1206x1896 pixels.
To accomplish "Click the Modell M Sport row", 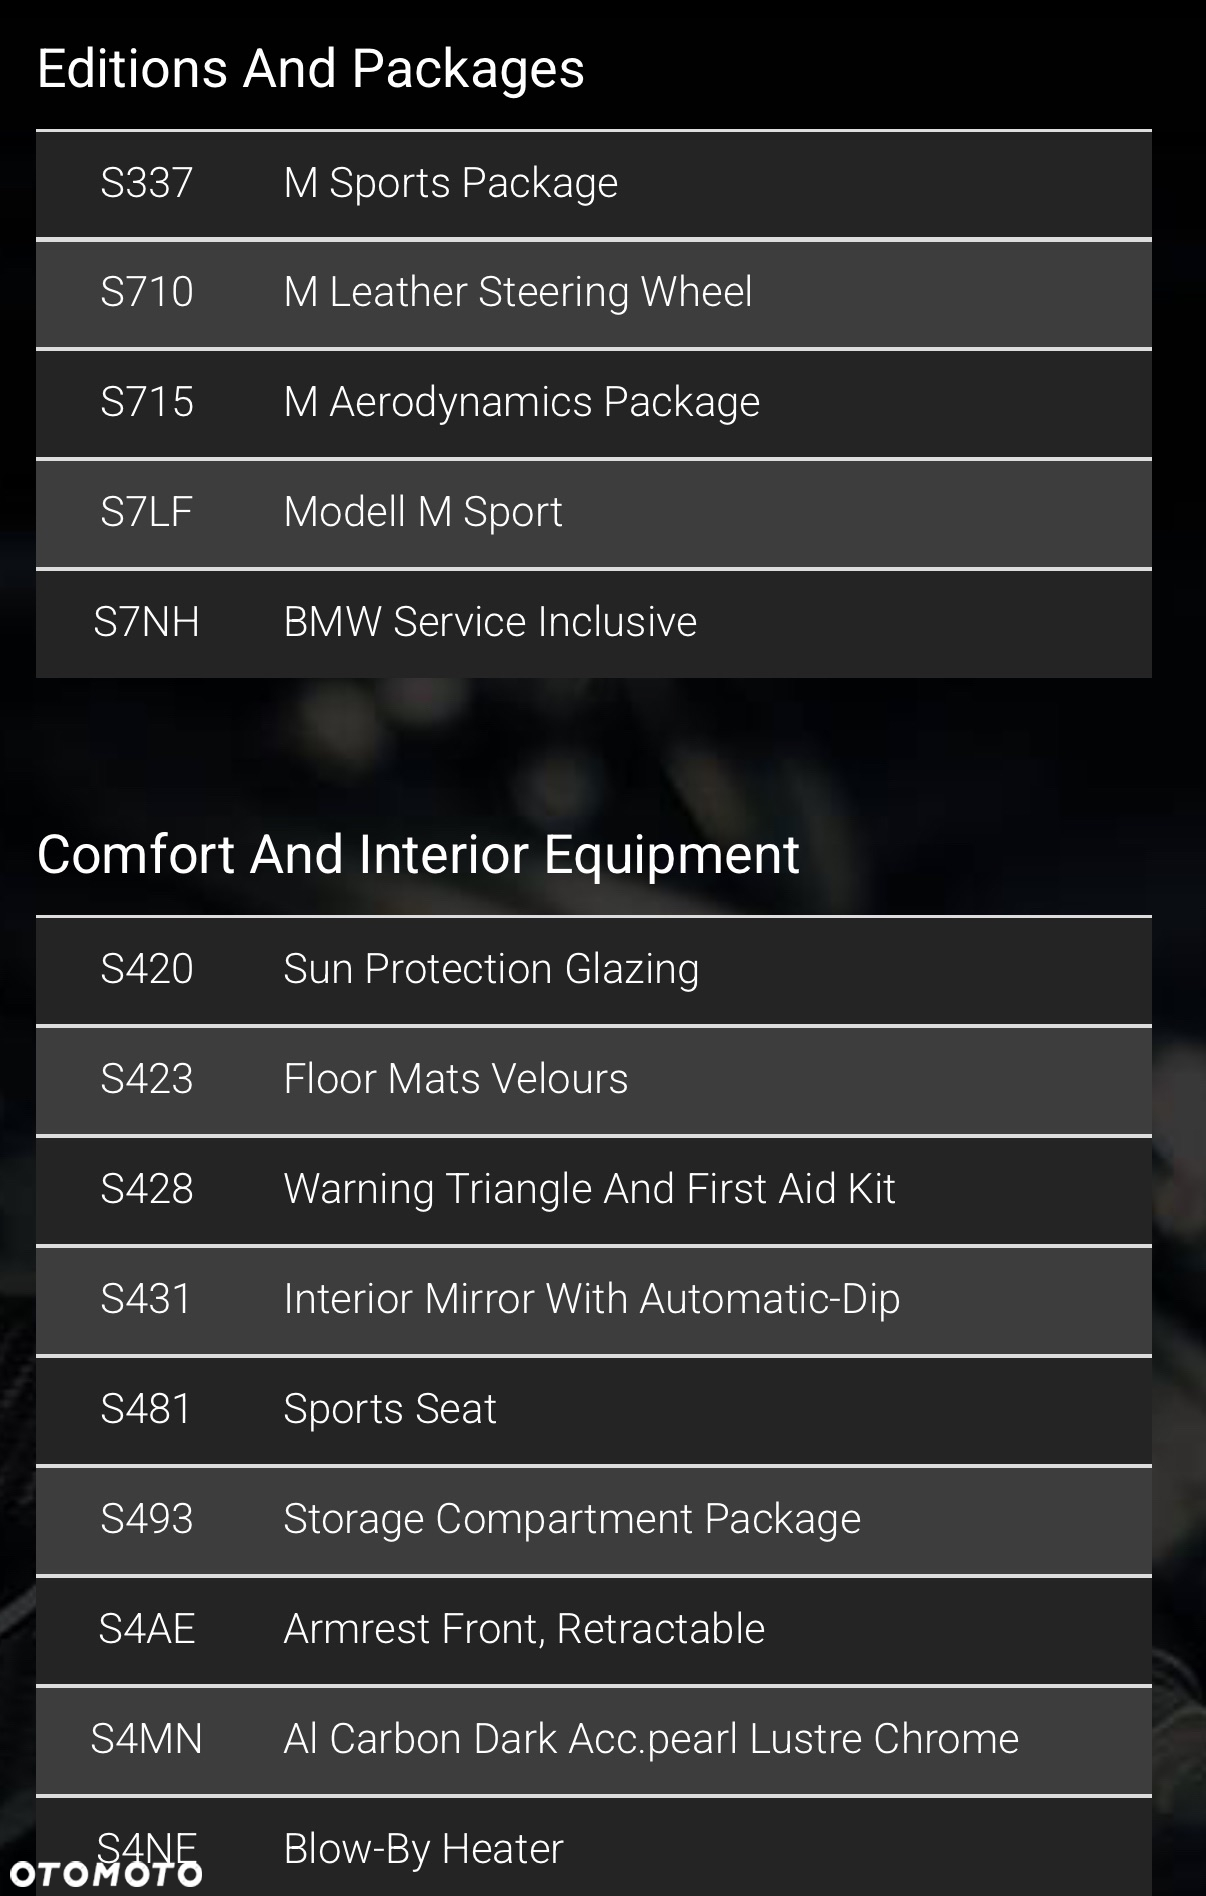I will (x=594, y=514).
